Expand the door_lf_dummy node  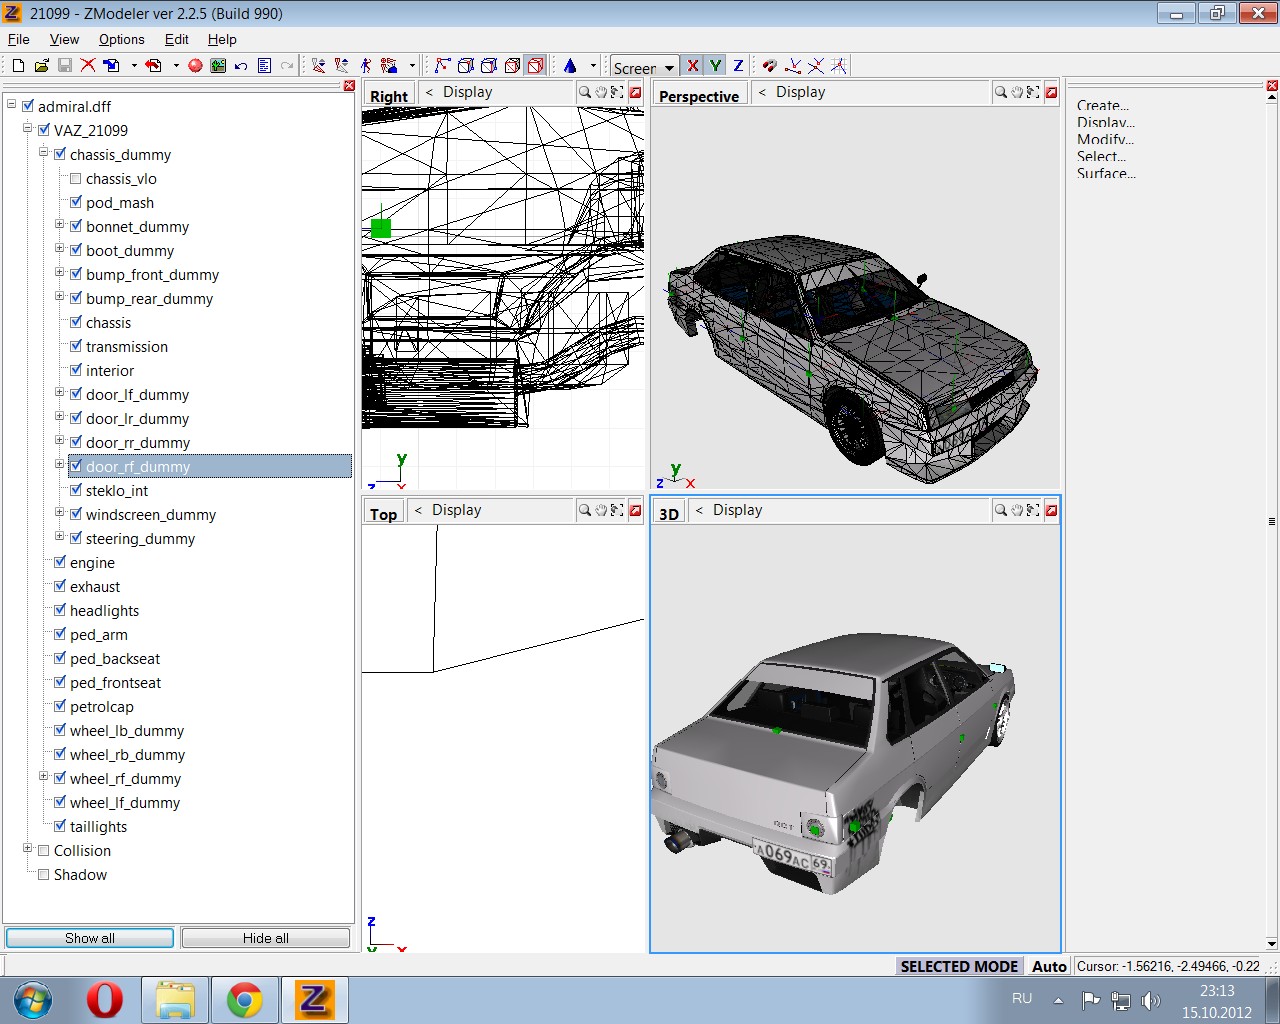pyautogui.click(x=59, y=393)
